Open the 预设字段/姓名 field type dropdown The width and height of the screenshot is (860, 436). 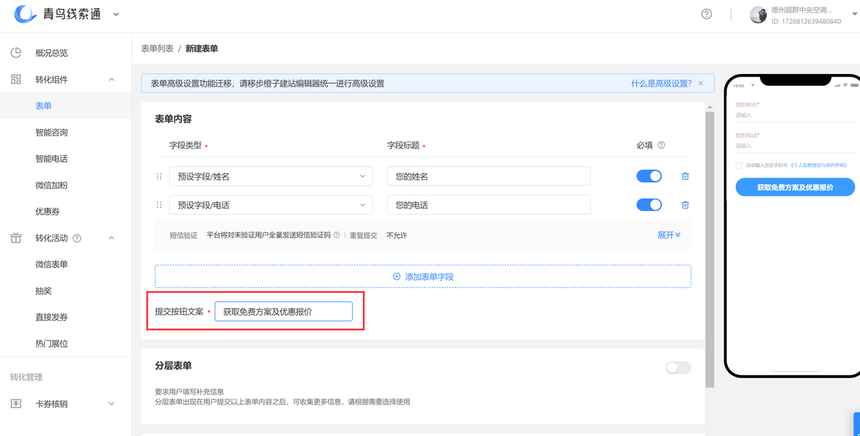click(x=270, y=176)
